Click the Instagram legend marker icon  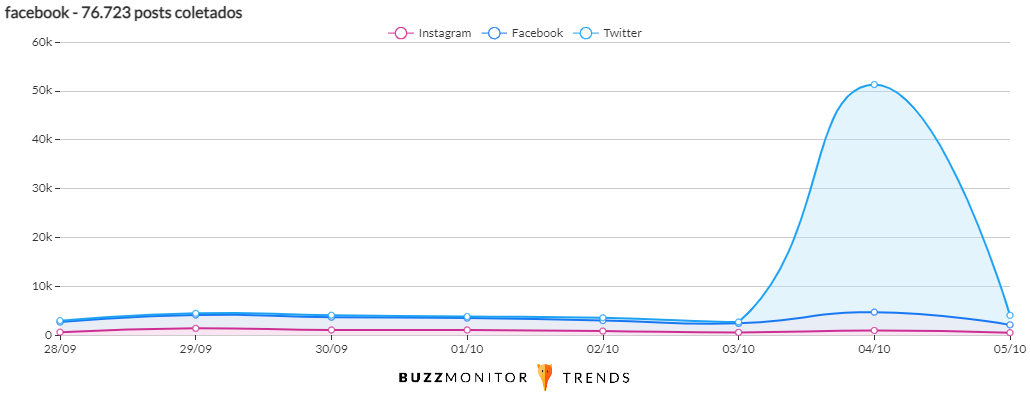tap(401, 33)
